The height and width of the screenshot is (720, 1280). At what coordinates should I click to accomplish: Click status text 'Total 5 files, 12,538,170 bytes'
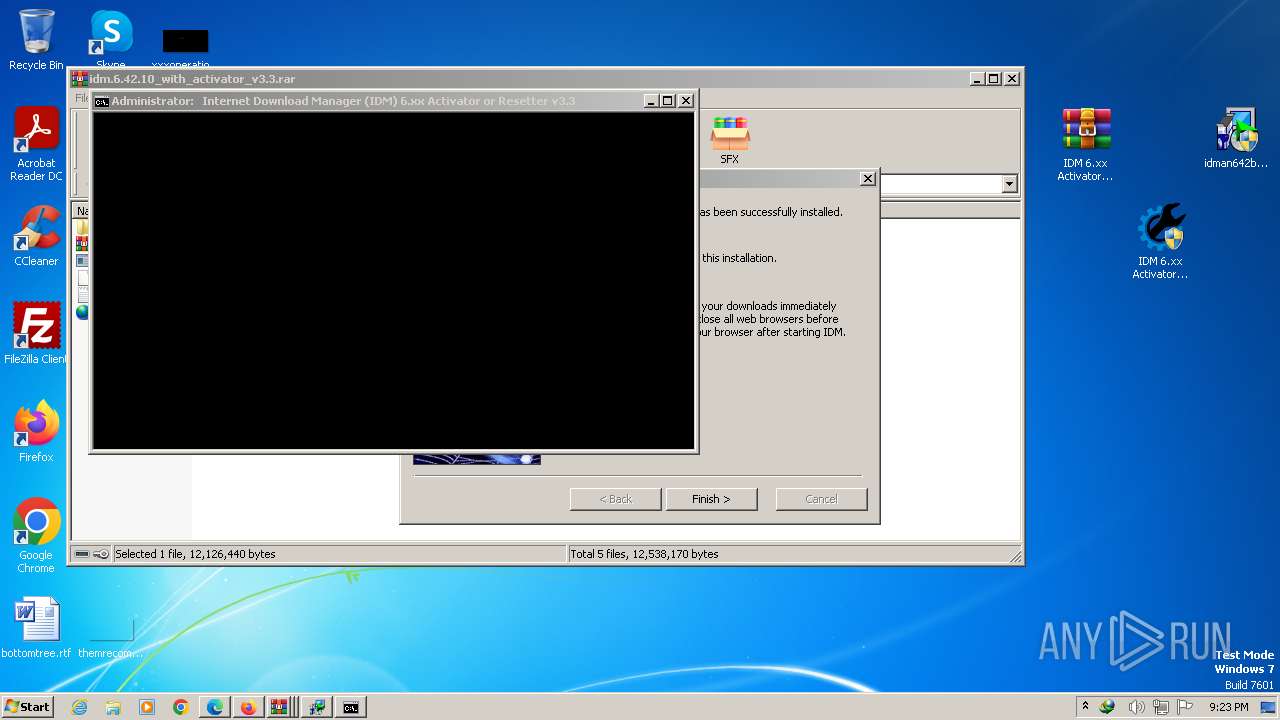point(644,554)
